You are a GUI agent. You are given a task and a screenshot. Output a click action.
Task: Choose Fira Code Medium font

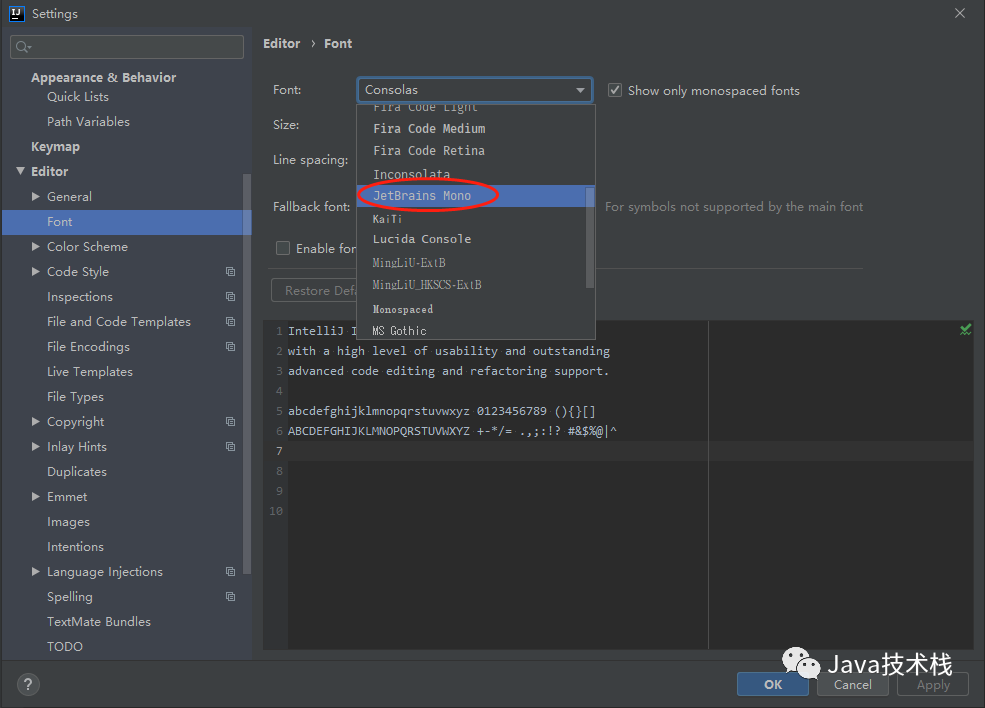click(x=476, y=129)
